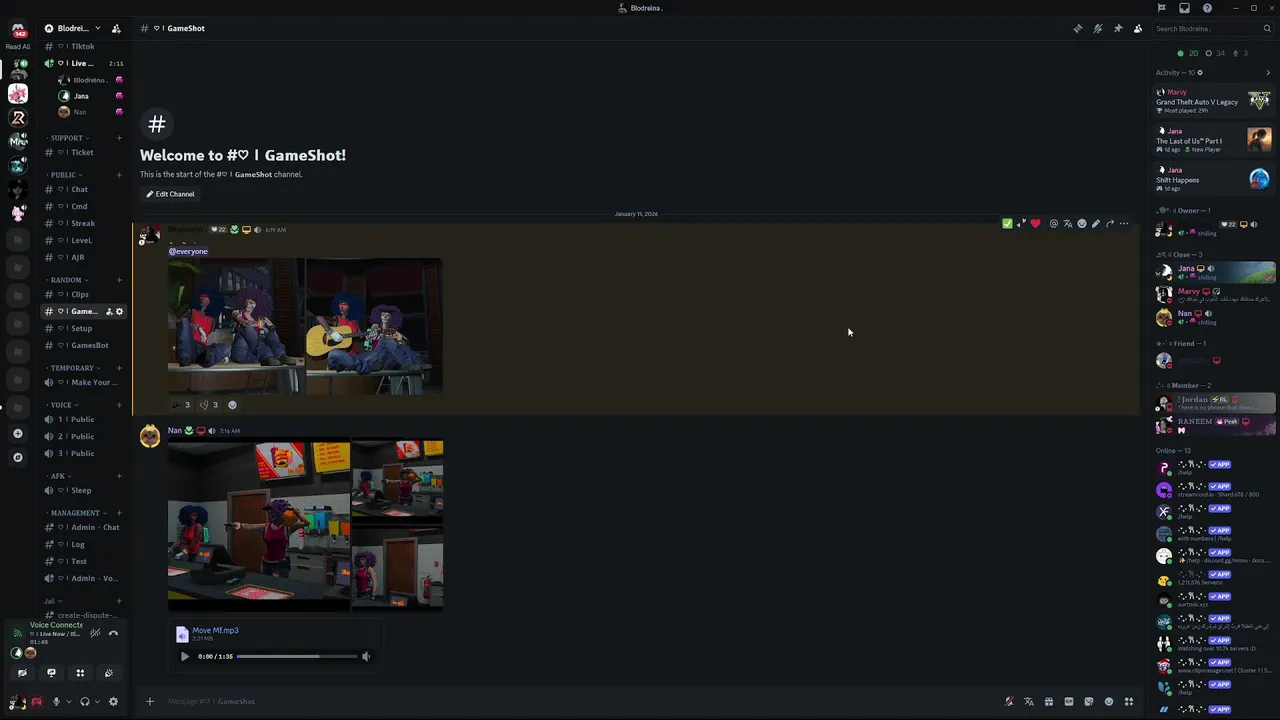Open the Inbox icon in title bar
This screenshot has height=720, width=1280.
point(1184,8)
